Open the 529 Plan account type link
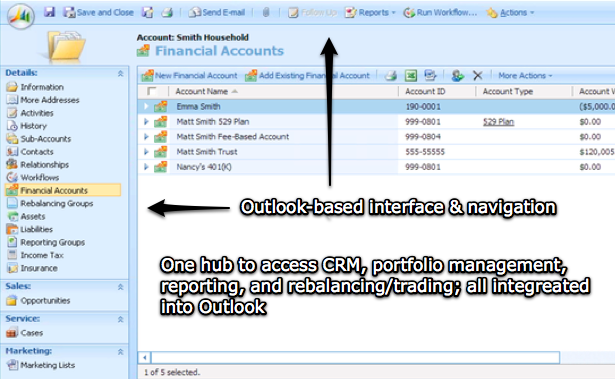The image size is (615, 379). coord(498,122)
